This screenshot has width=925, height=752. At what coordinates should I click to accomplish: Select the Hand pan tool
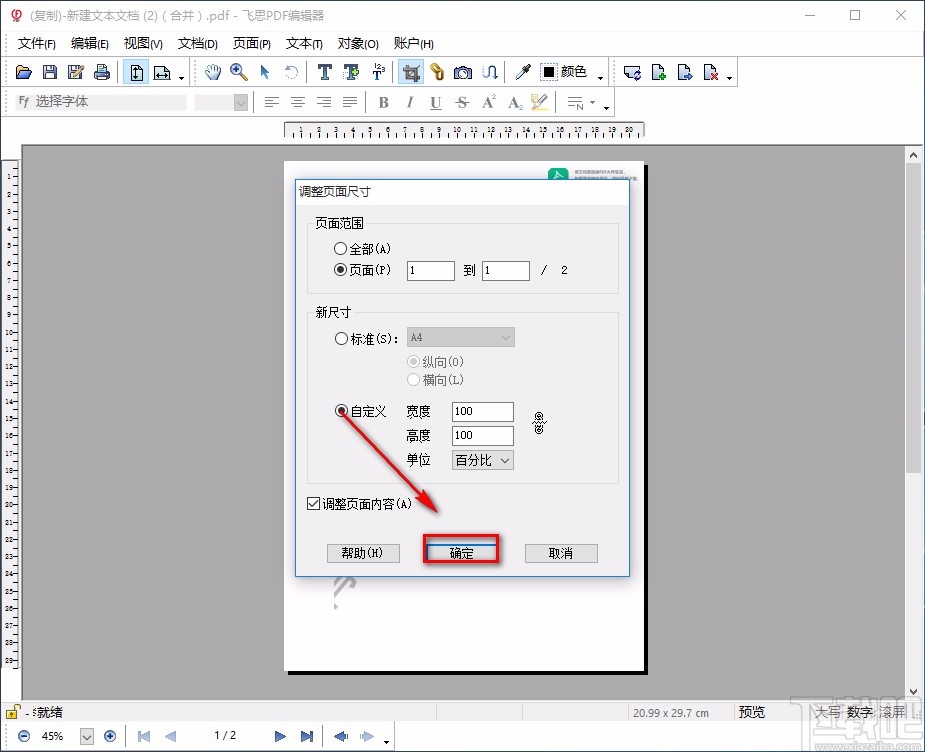pyautogui.click(x=212, y=71)
